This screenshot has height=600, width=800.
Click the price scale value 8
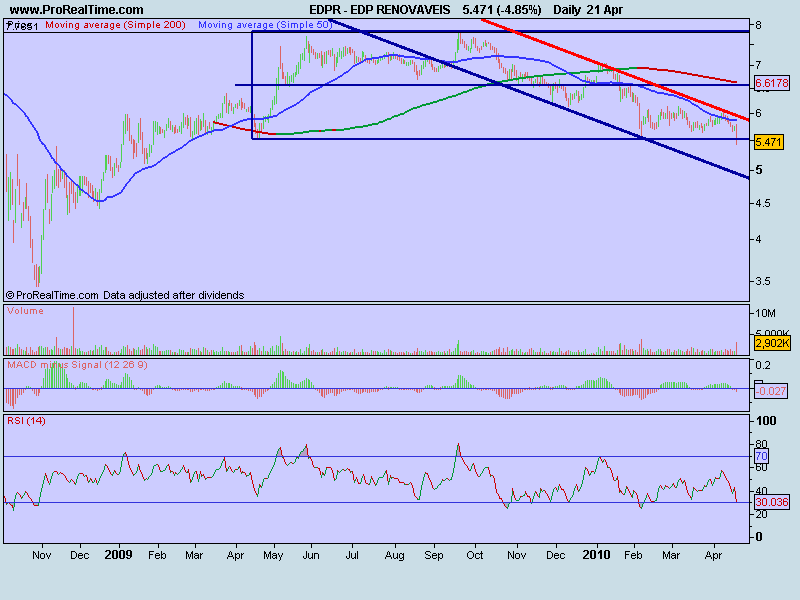(x=759, y=25)
